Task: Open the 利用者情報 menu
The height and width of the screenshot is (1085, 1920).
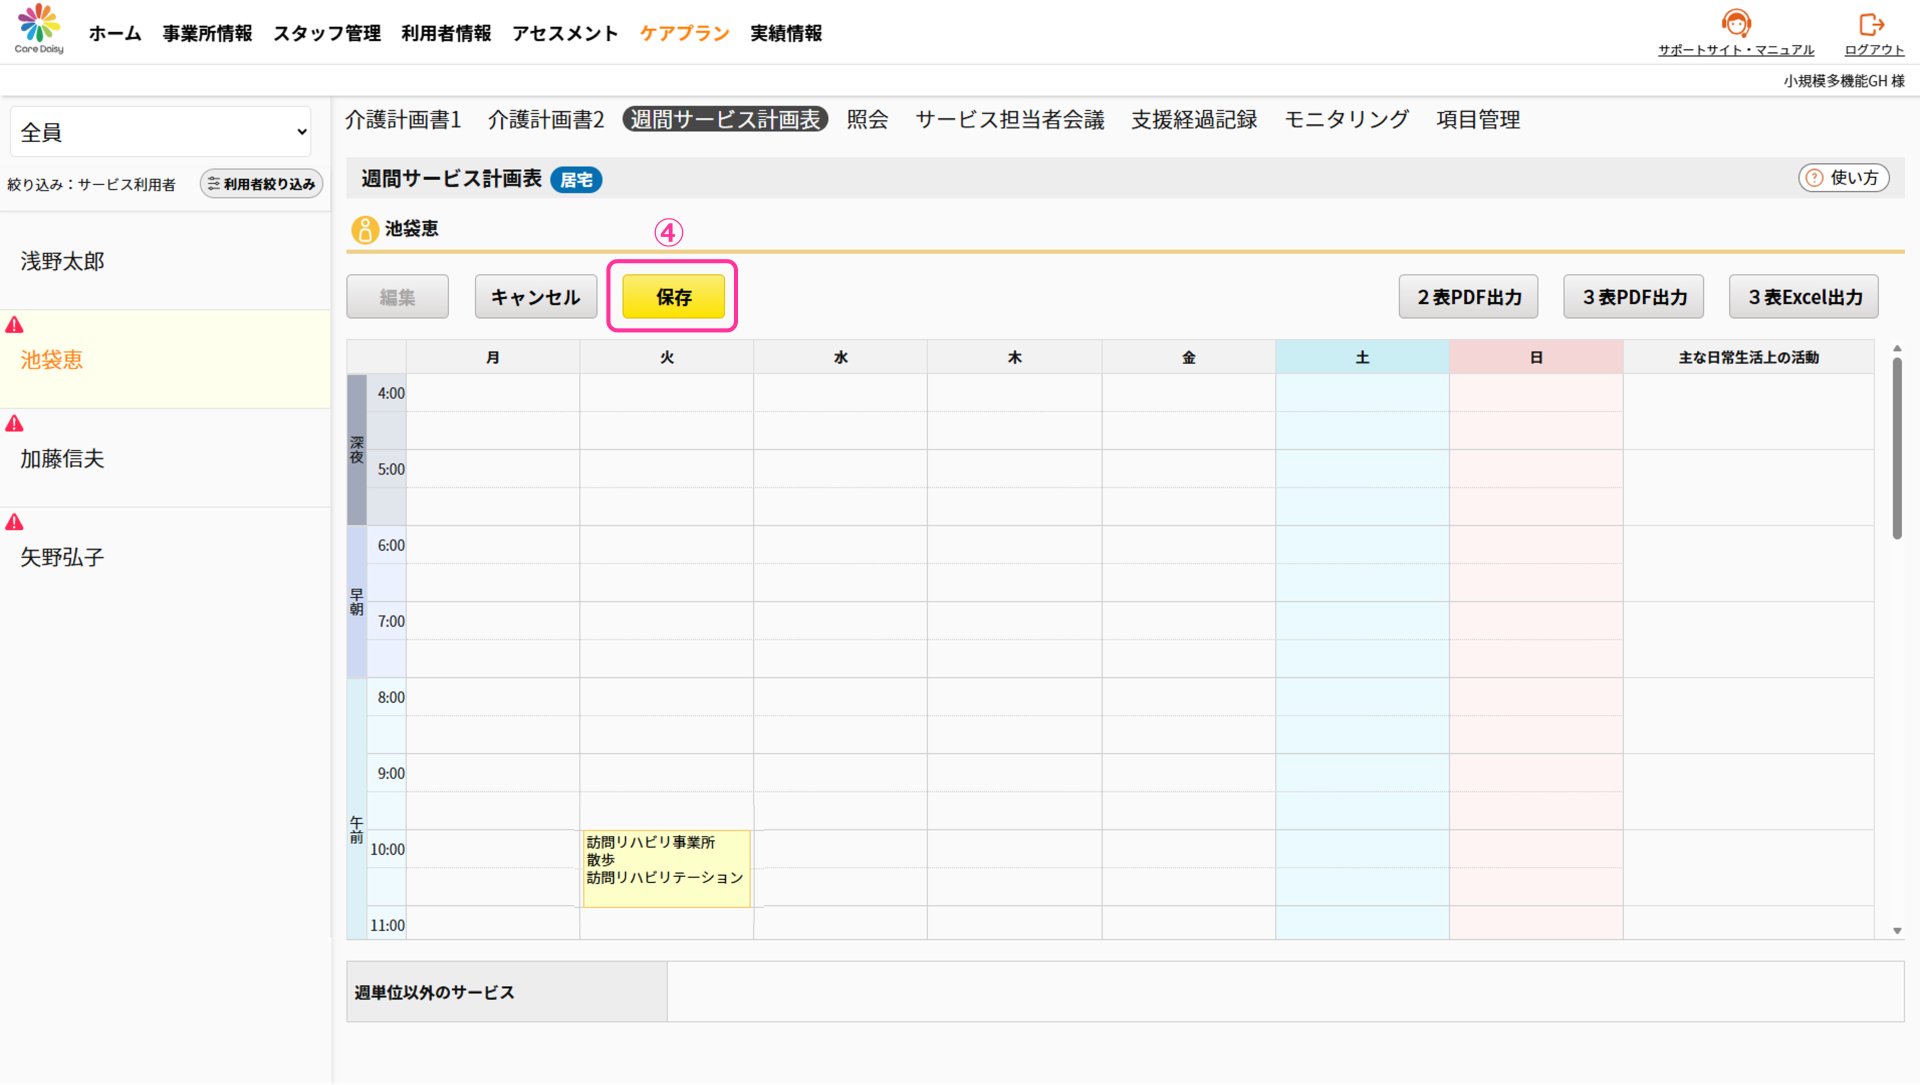Action: [446, 33]
